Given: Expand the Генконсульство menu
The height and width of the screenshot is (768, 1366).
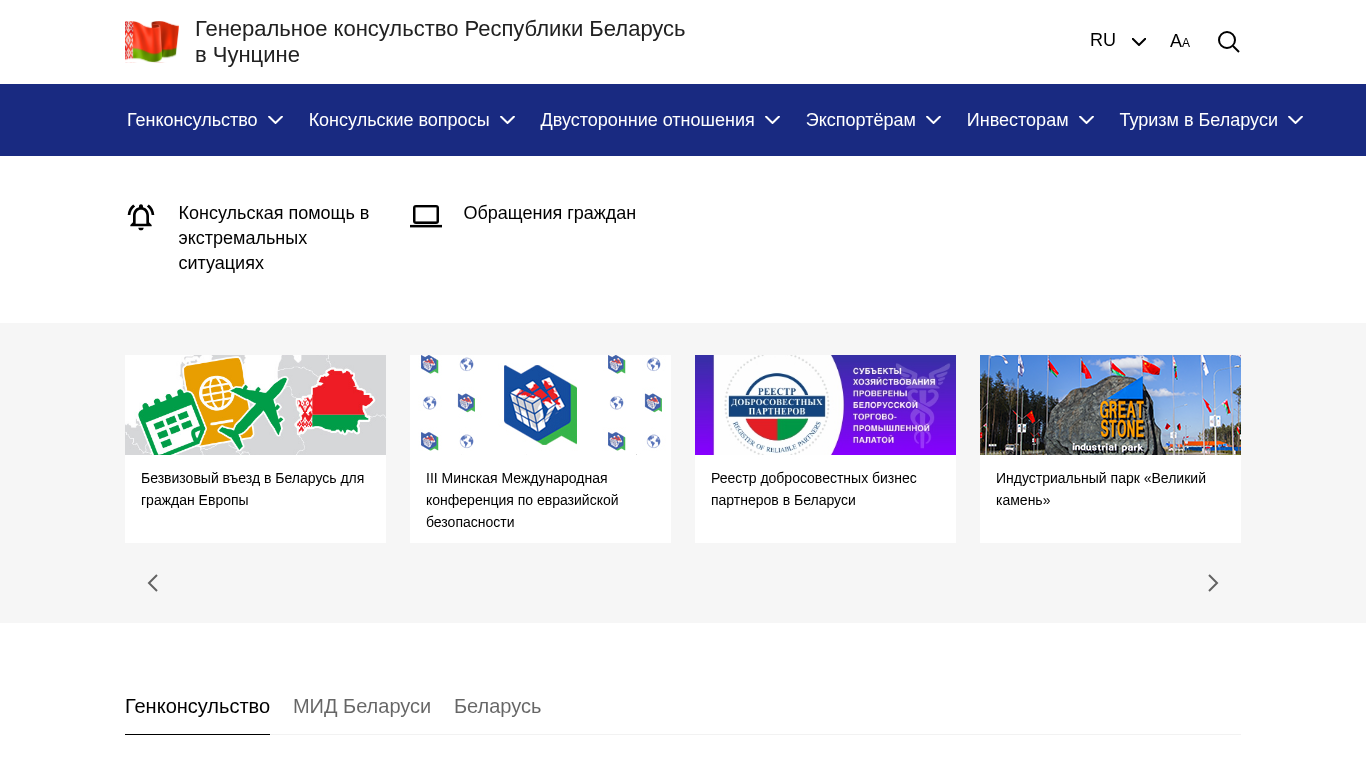Looking at the screenshot, I should coord(205,120).
